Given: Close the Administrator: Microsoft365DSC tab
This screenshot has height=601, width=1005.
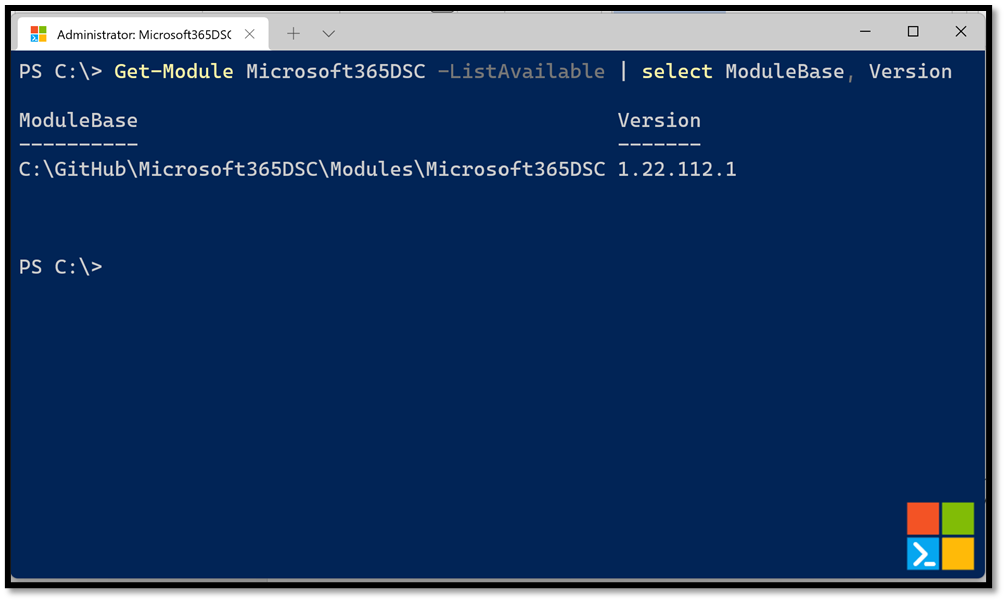Looking at the screenshot, I should point(250,34).
